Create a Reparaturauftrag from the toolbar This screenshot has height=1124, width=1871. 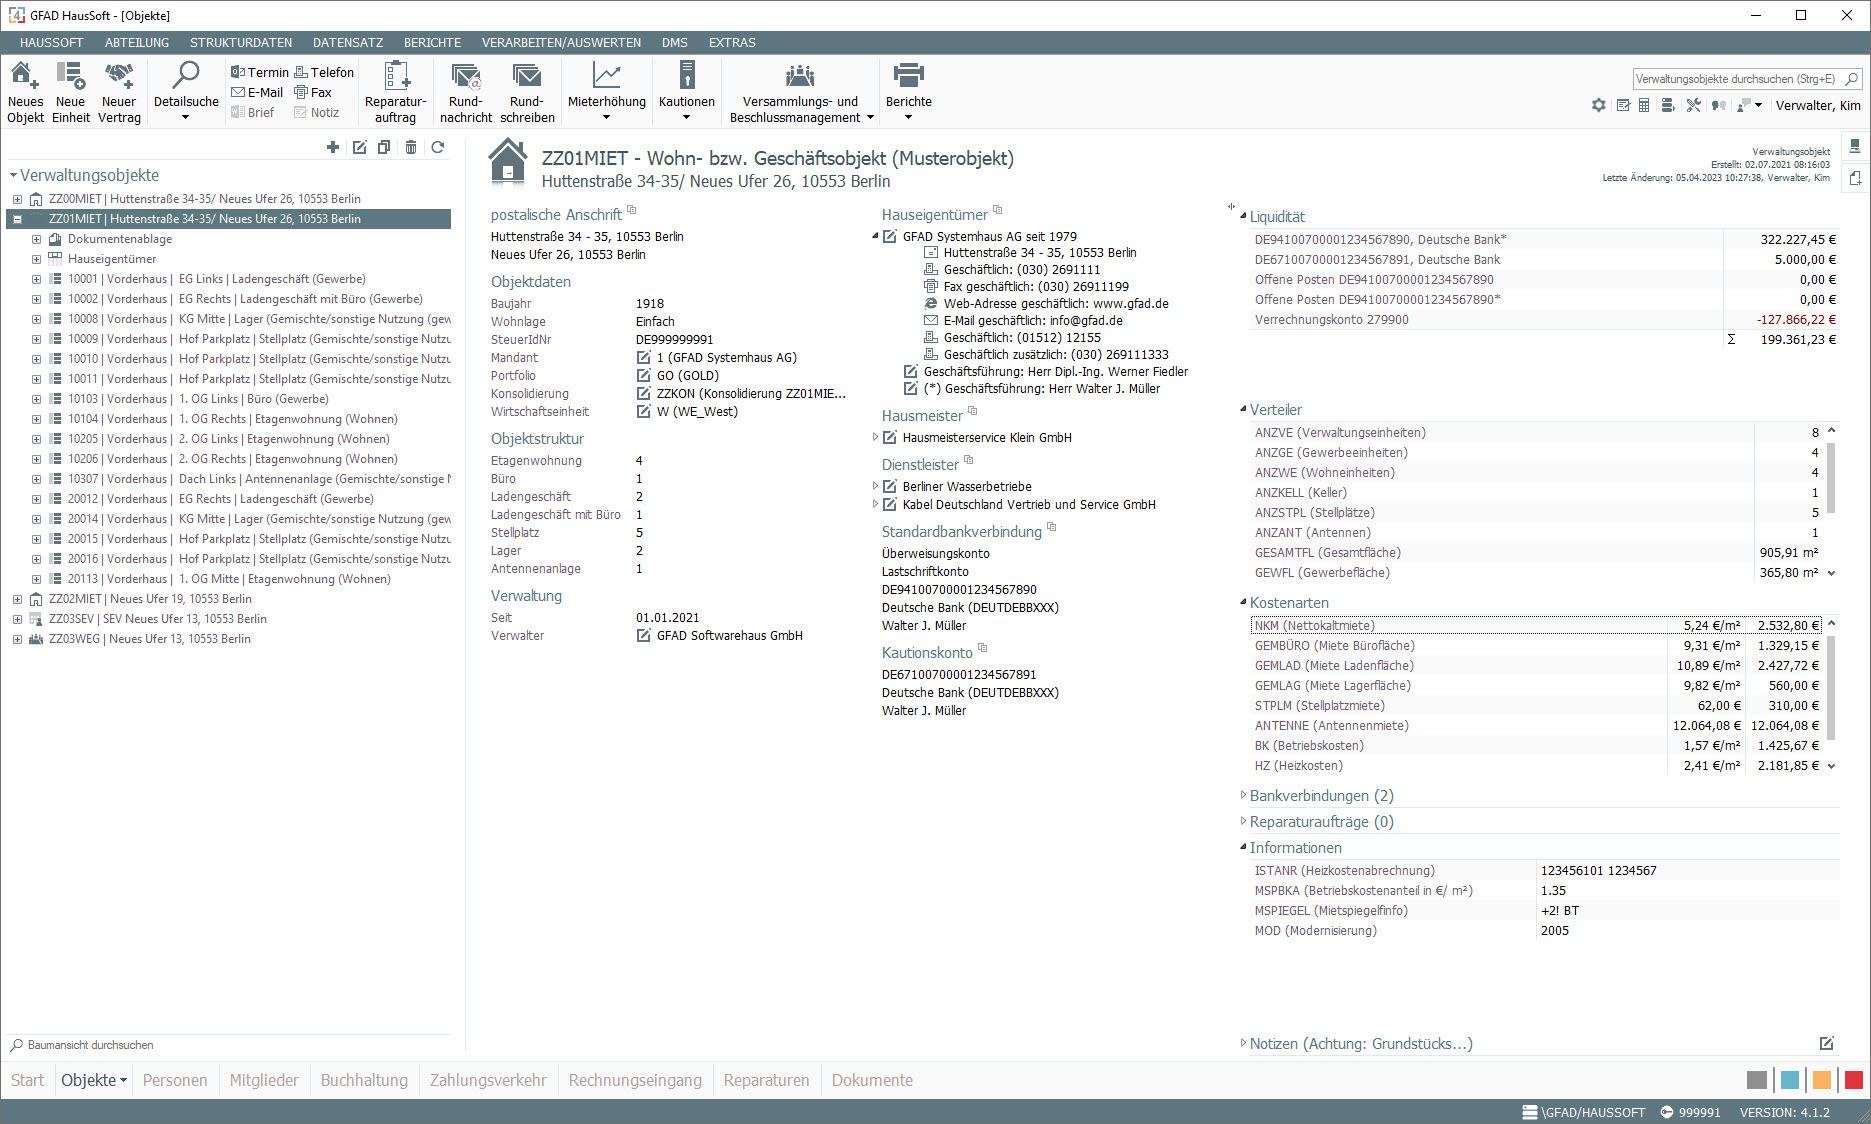pos(396,76)
